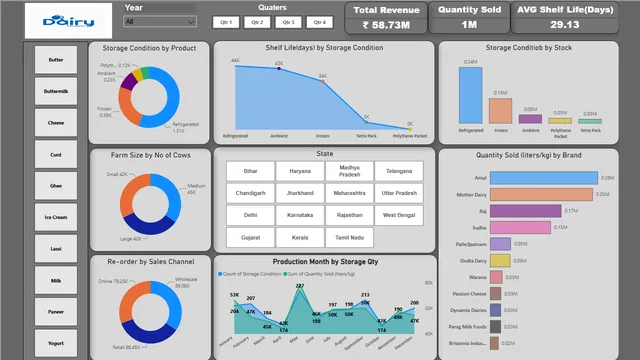This screenshot has width=640, height=360.
Task: Click the AVG Shelf Life card
Action: tap(565, 18)
